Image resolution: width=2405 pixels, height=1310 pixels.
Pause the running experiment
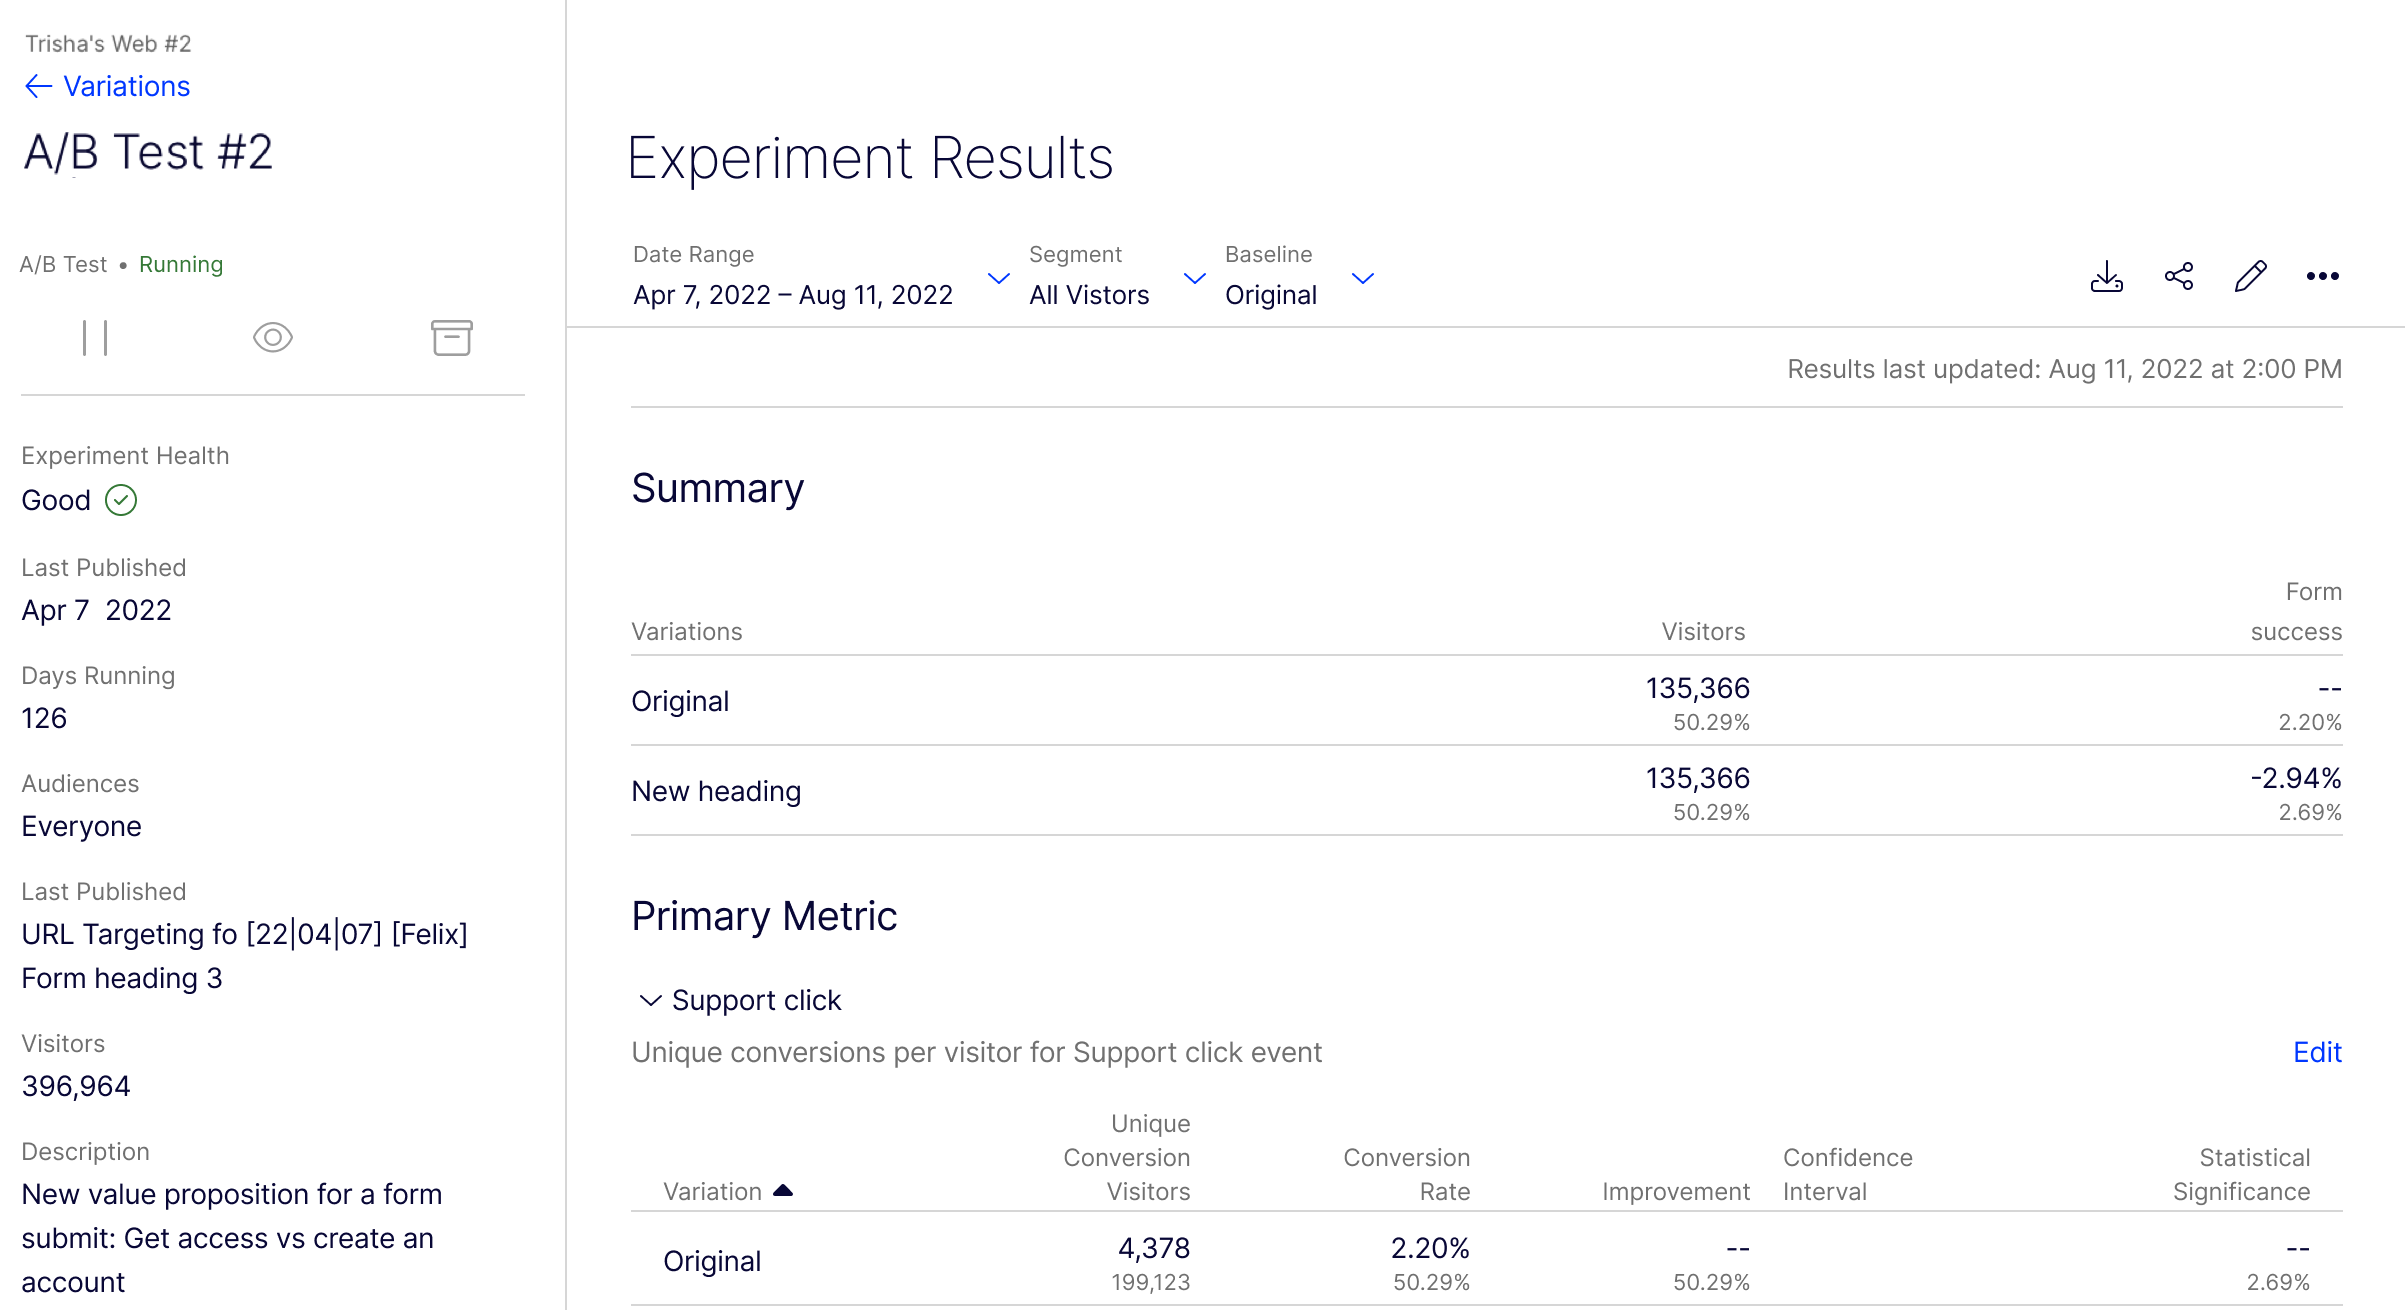coord(95,338)
